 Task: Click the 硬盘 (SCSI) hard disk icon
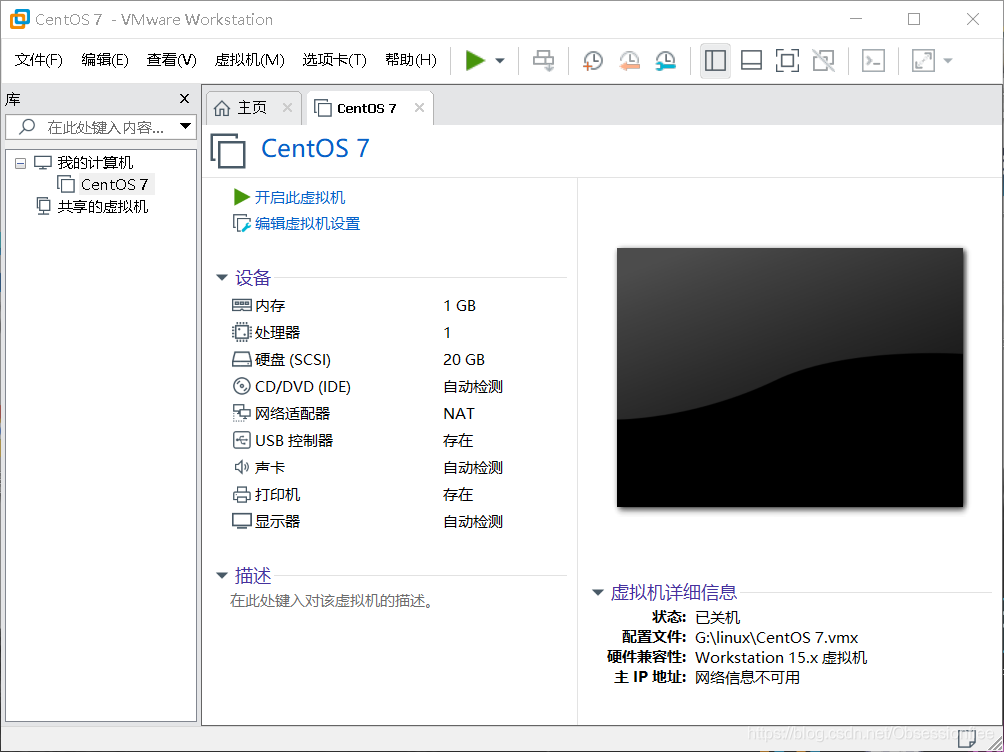pos(241,359)
